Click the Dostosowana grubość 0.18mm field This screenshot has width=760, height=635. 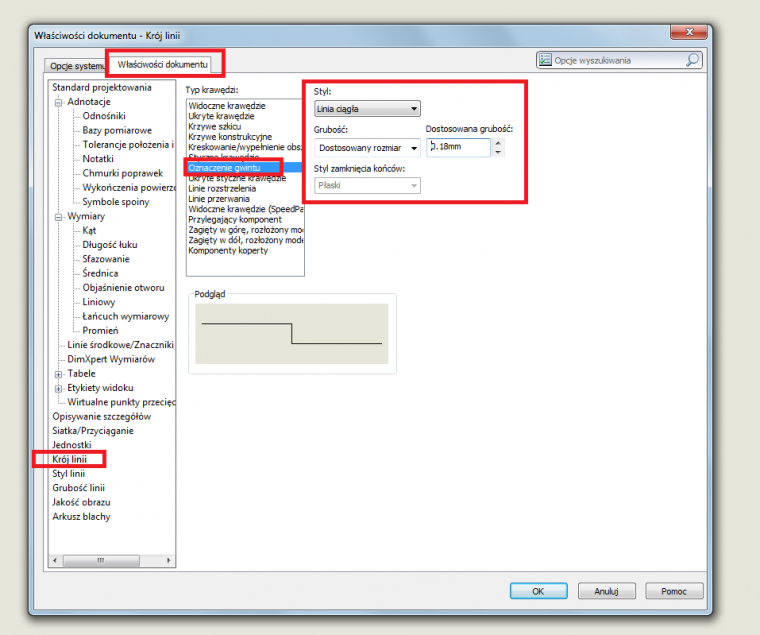click(459, 147)
